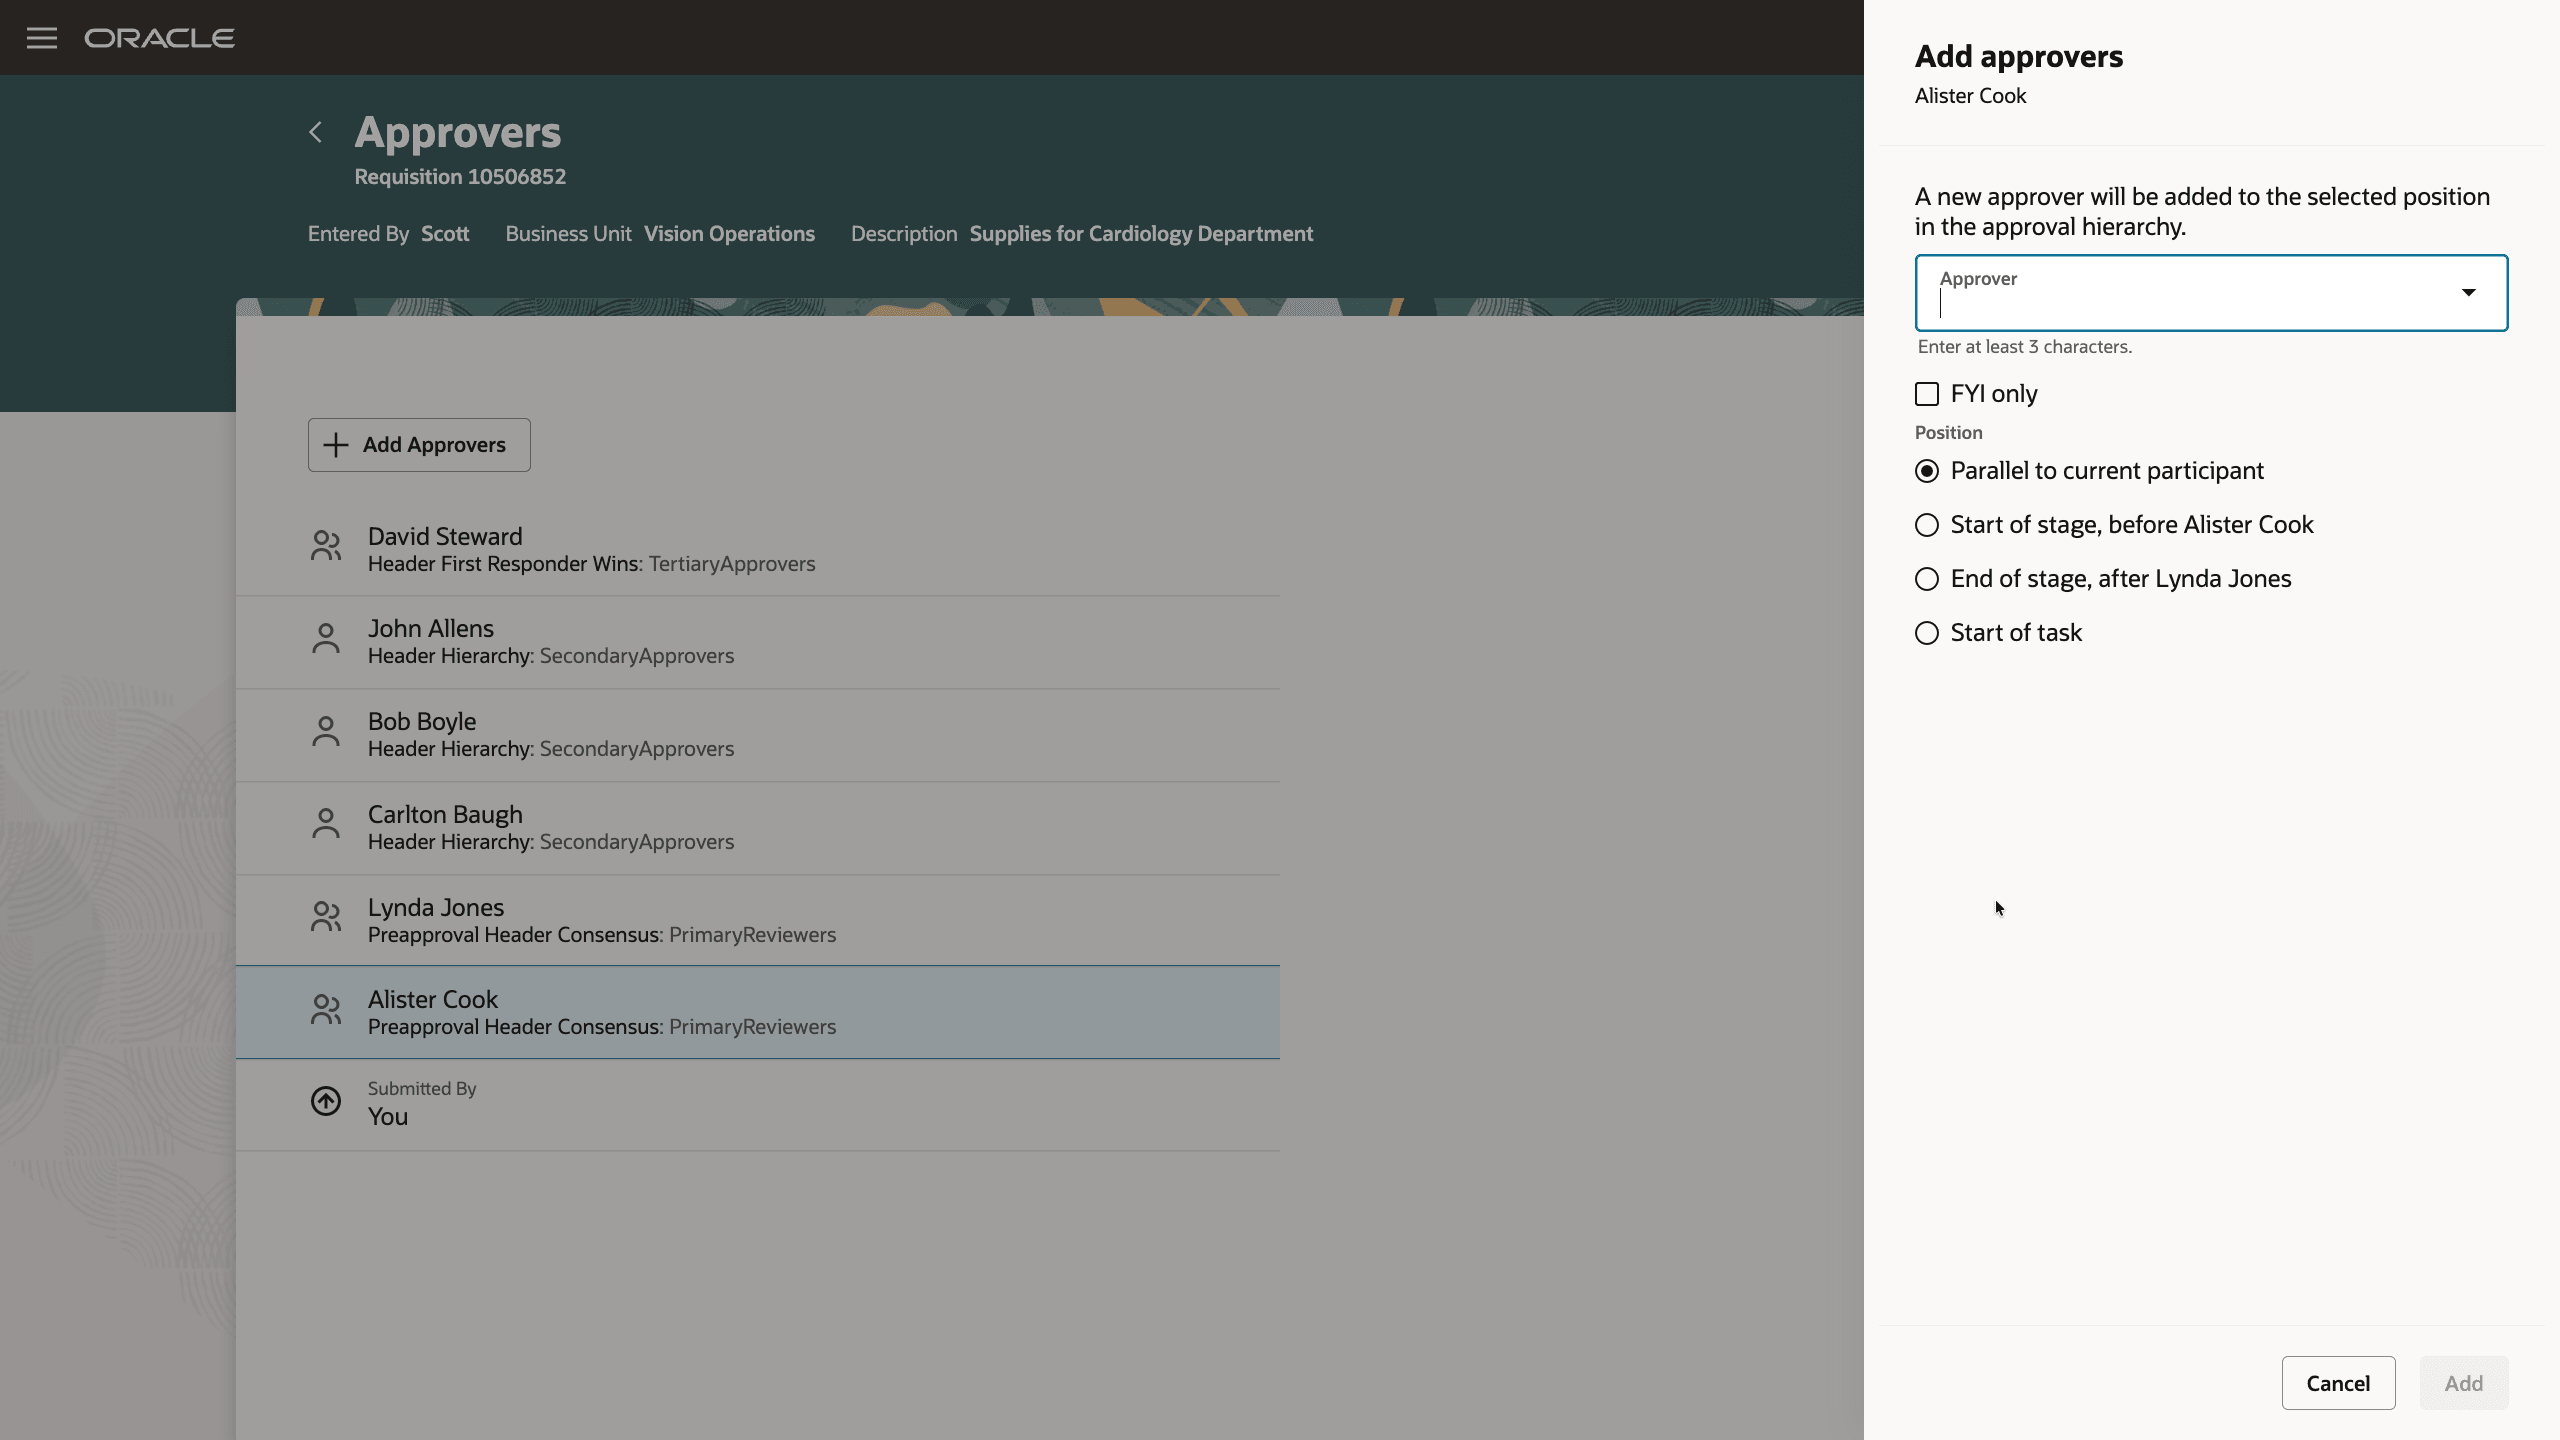Select Start of task position
This screenshot has height=1440, width=2560.
(x=1927, y=632)
